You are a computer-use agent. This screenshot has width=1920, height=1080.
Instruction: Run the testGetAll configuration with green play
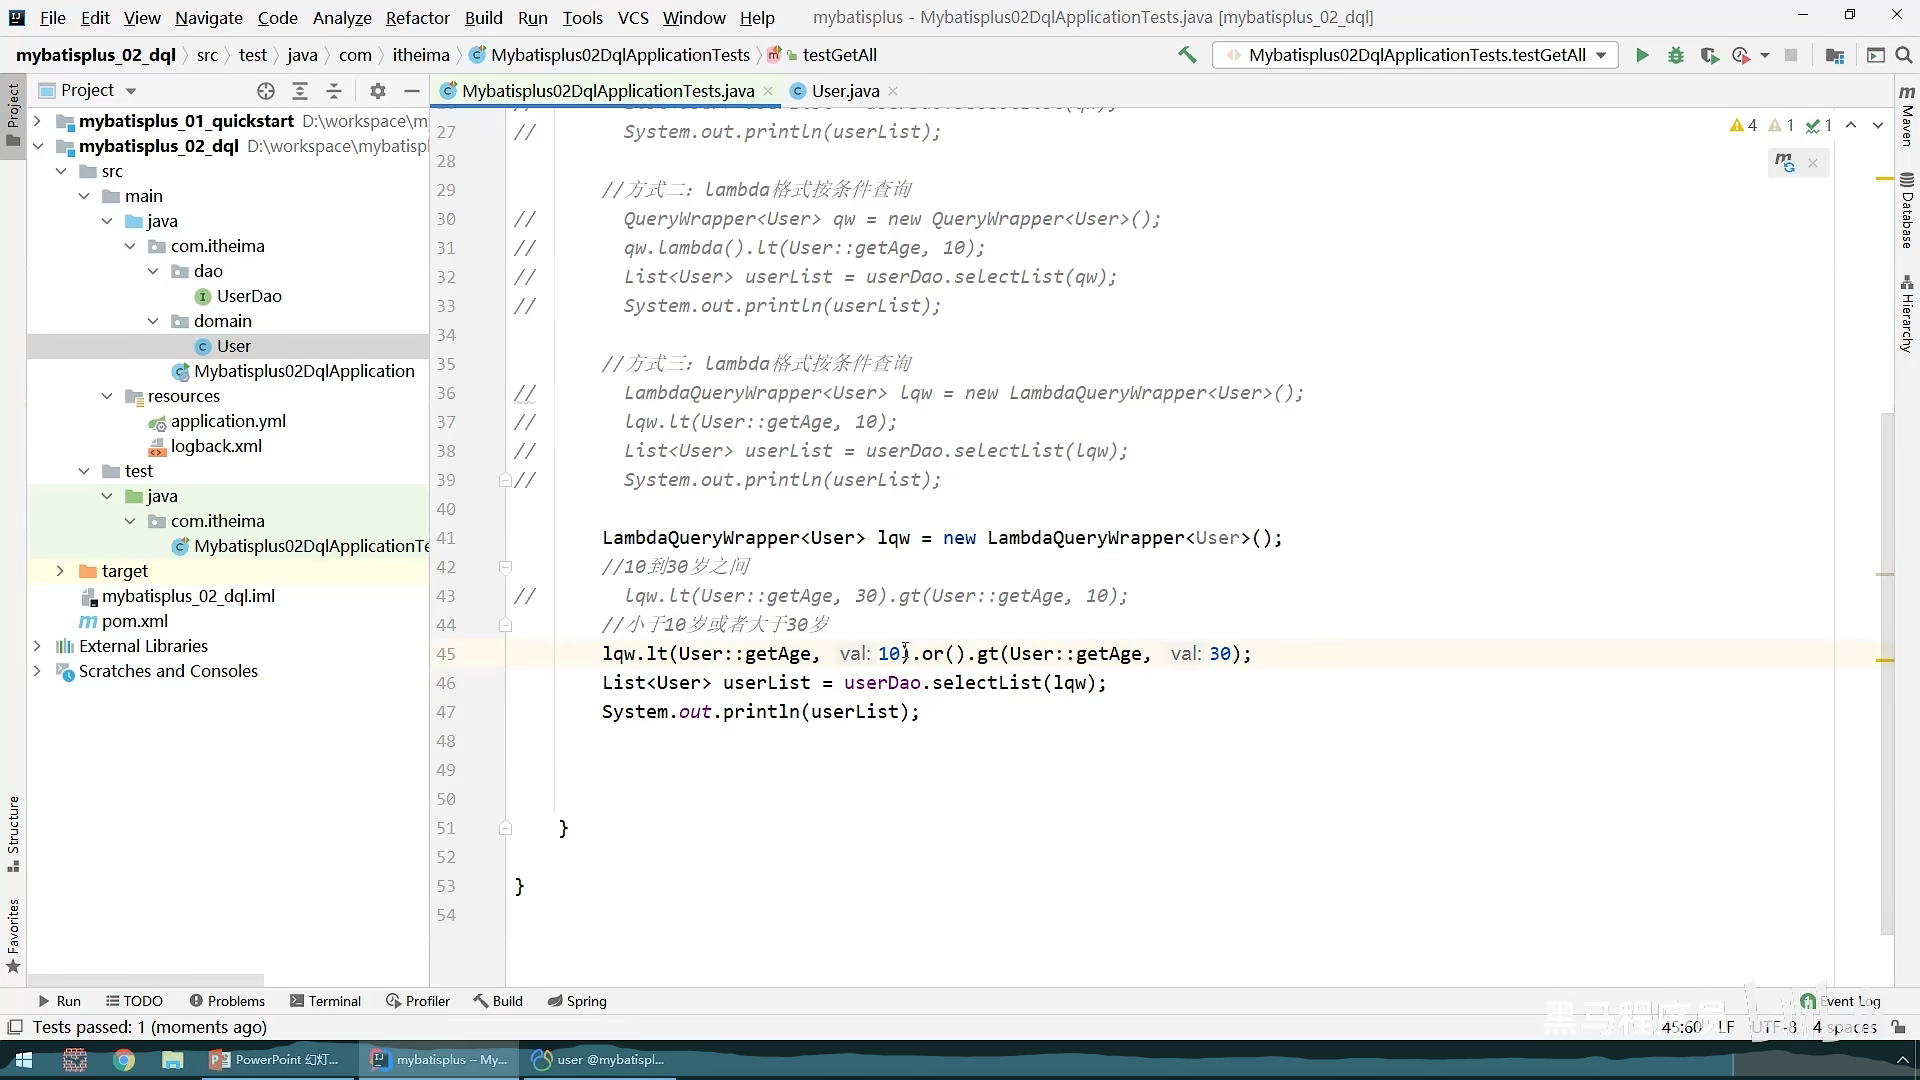(1642, 55)
